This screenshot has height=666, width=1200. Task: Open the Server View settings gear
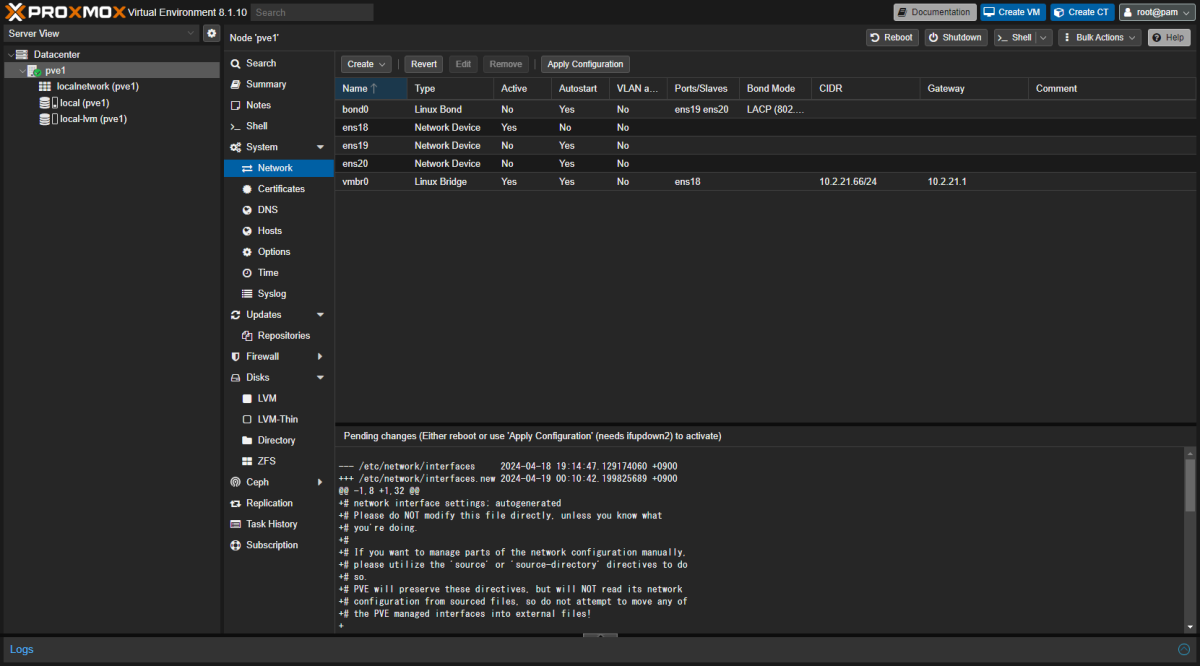click(211, 33)
